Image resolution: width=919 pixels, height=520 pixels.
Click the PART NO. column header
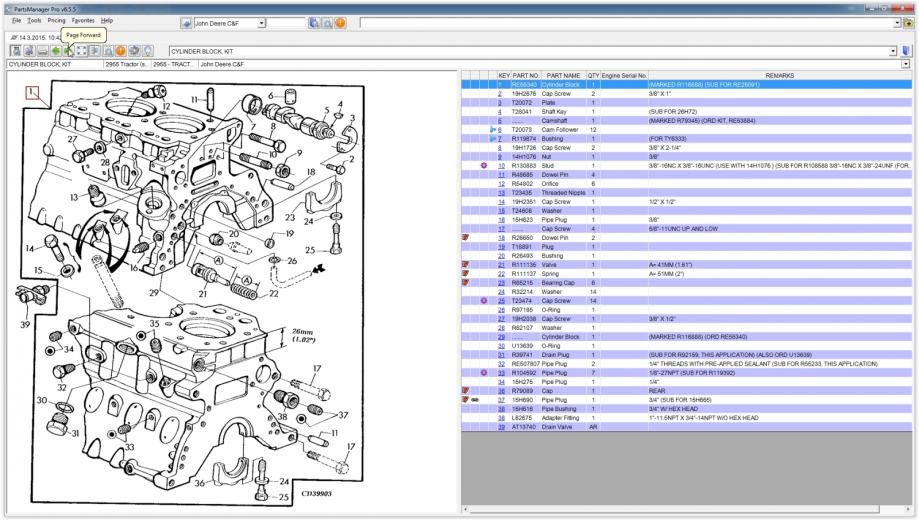pyautogui.click(x=526, y=76)
